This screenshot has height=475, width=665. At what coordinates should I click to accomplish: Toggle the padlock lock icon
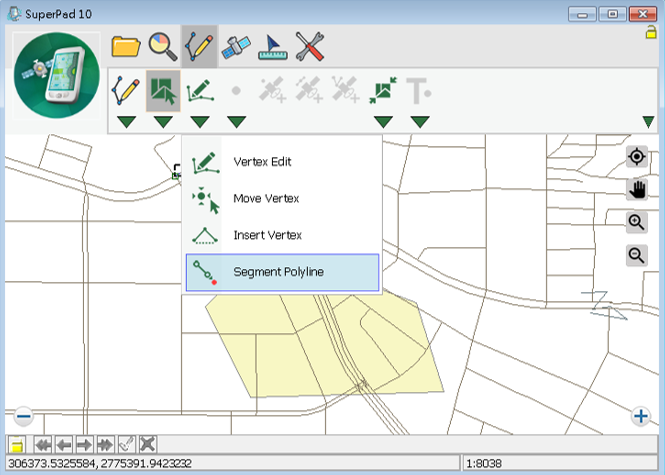(651, 33)
